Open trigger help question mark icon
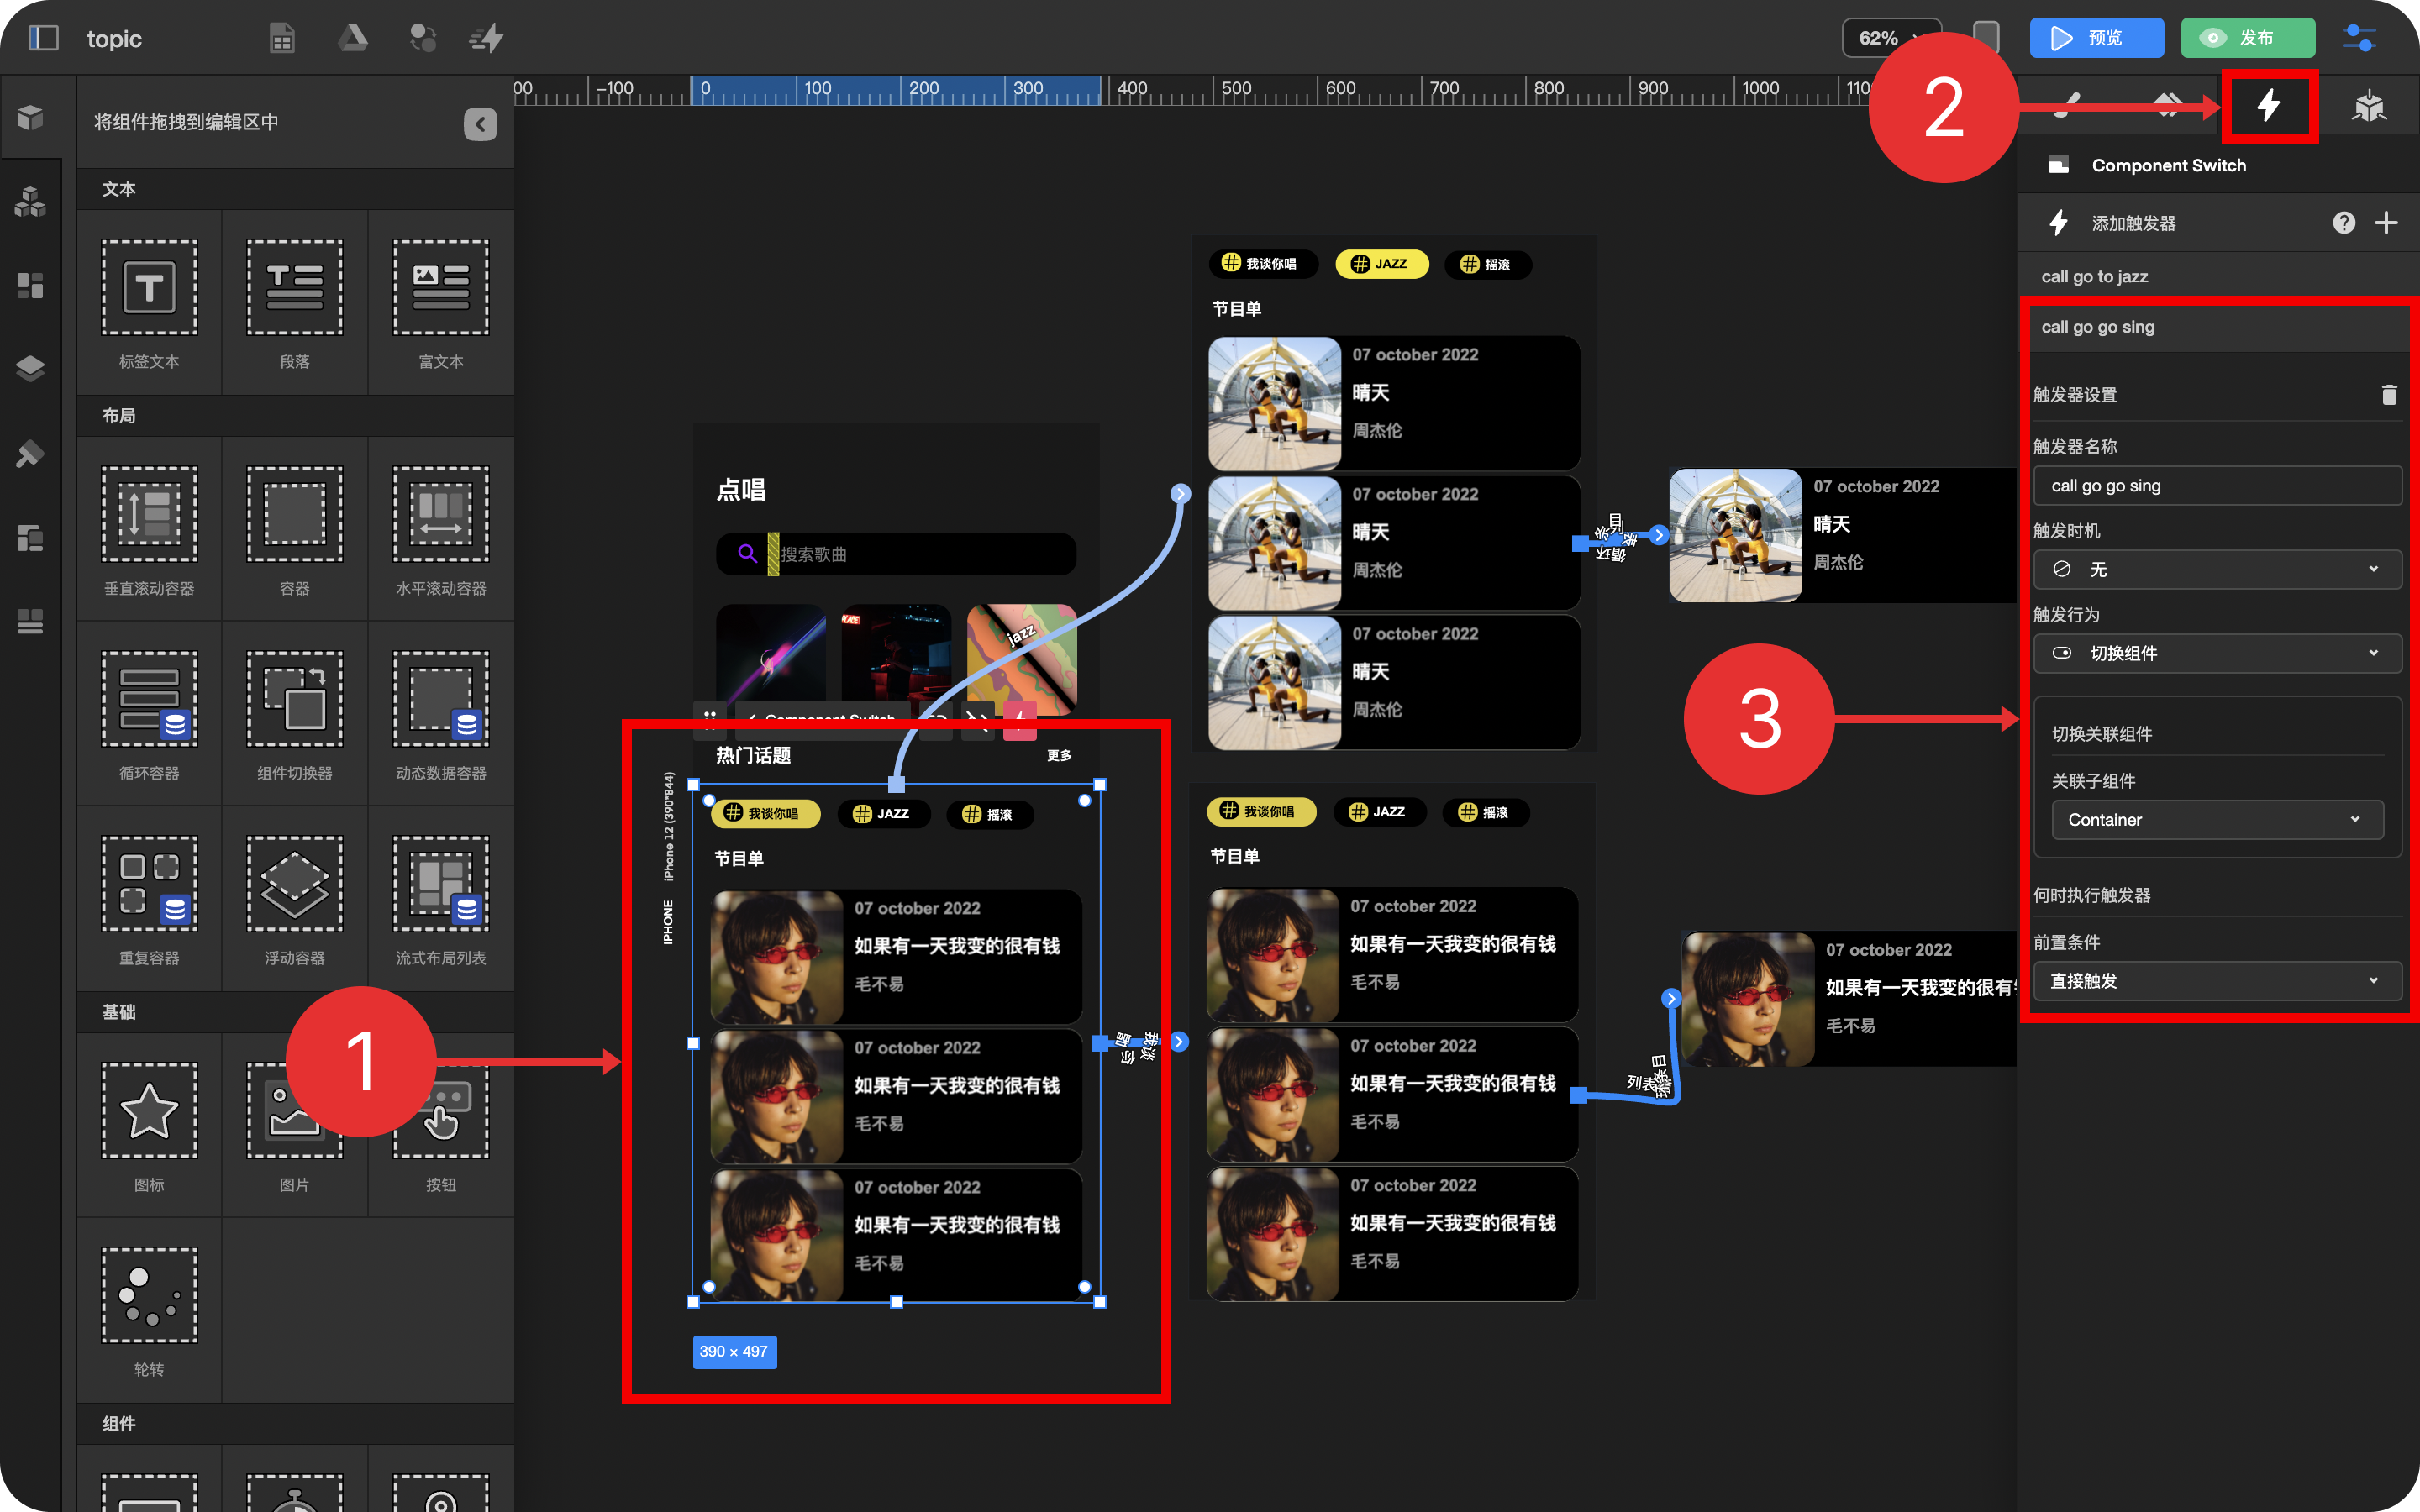 coord(2344,223)
